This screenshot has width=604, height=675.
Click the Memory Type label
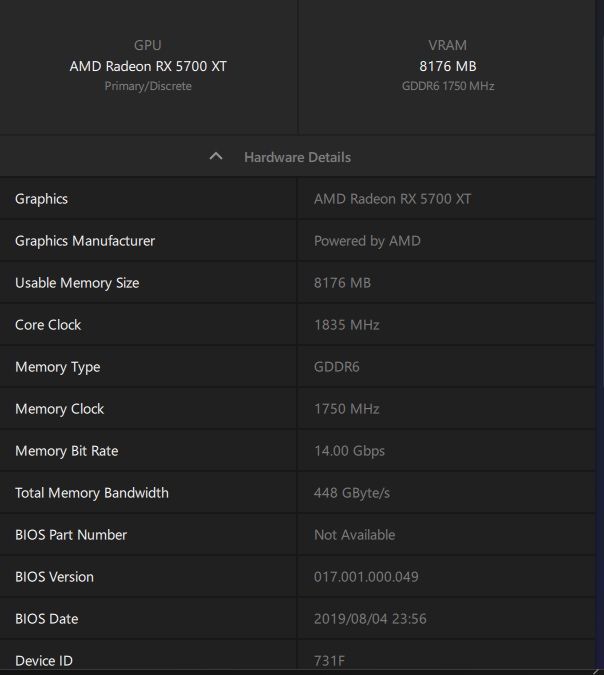pos(58,367)
